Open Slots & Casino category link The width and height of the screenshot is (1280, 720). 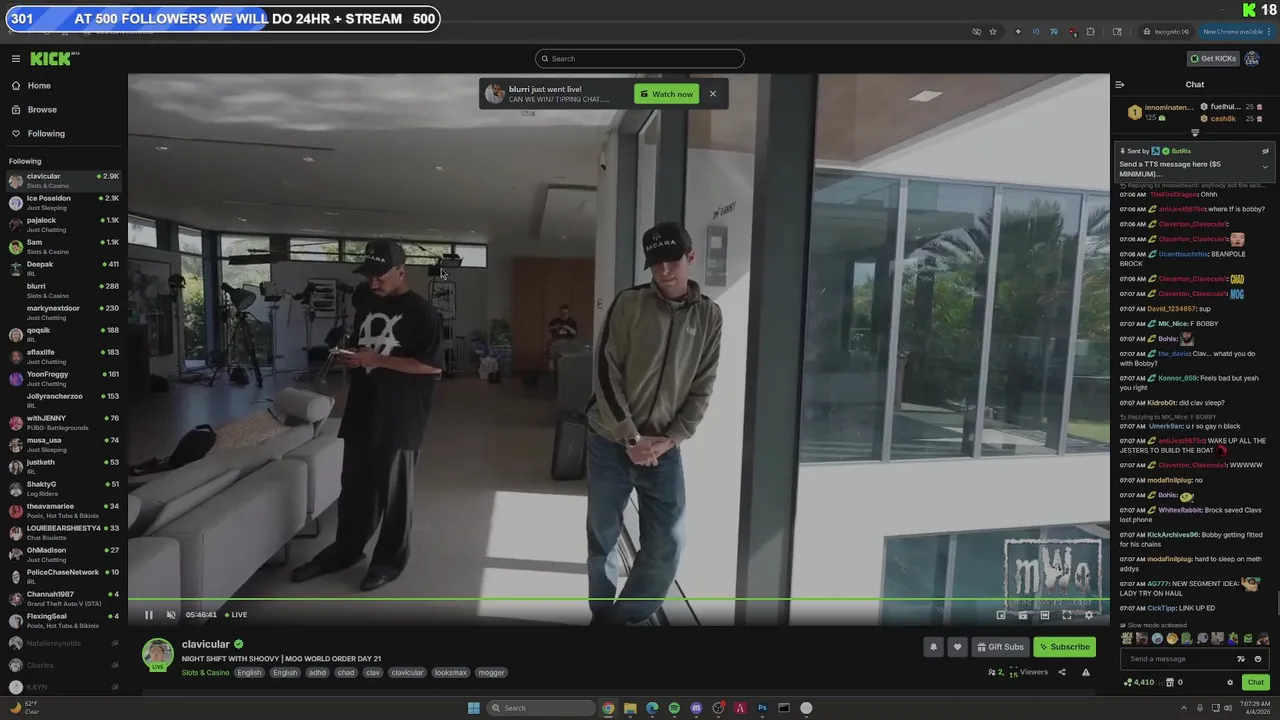point(205,673)
